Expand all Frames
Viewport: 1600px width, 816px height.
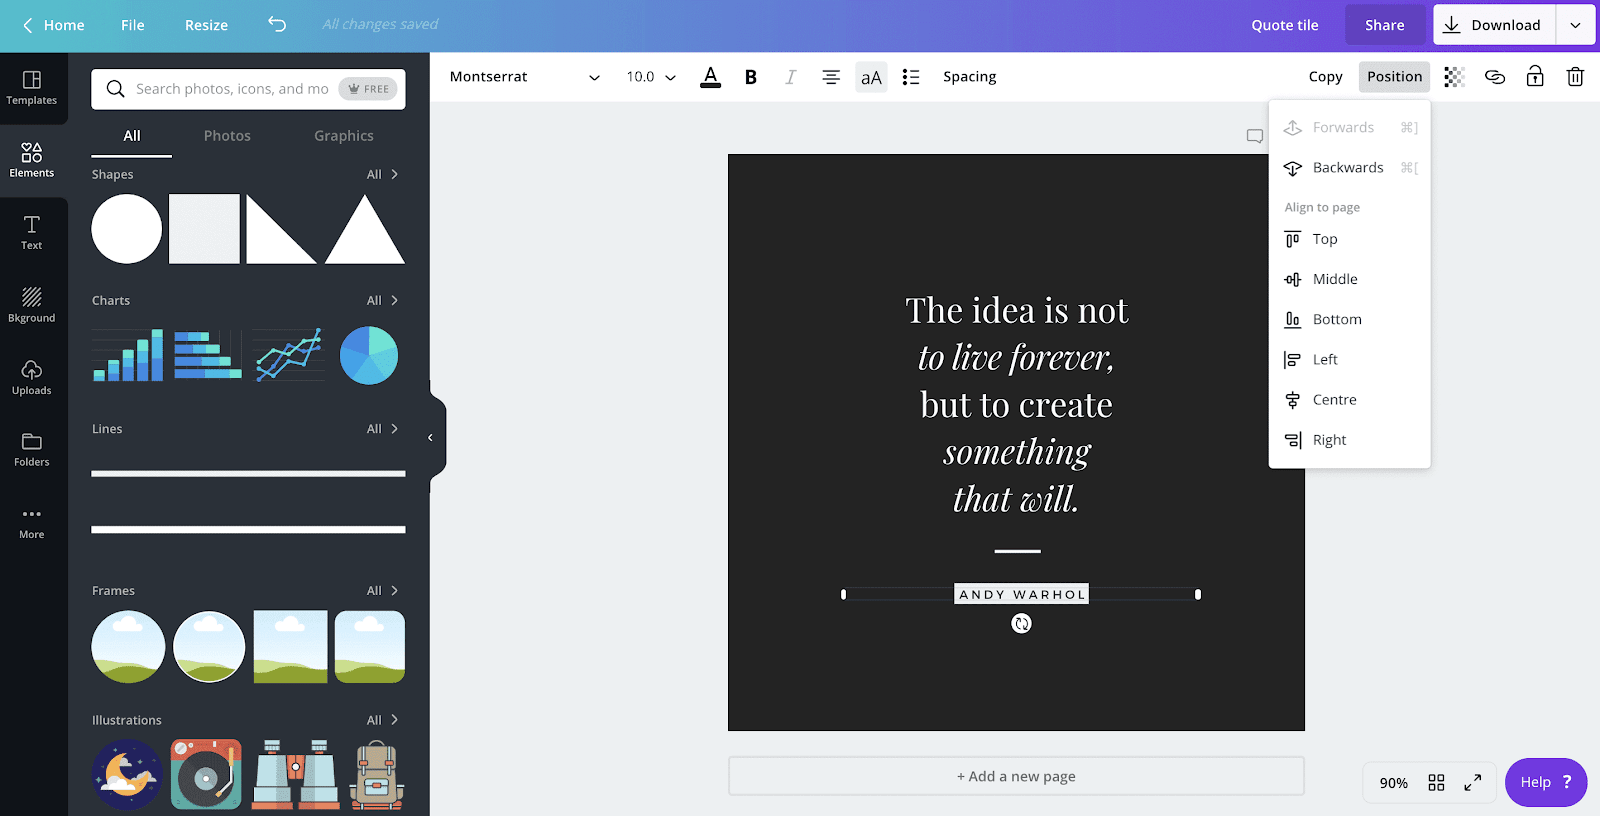(383, 590)
